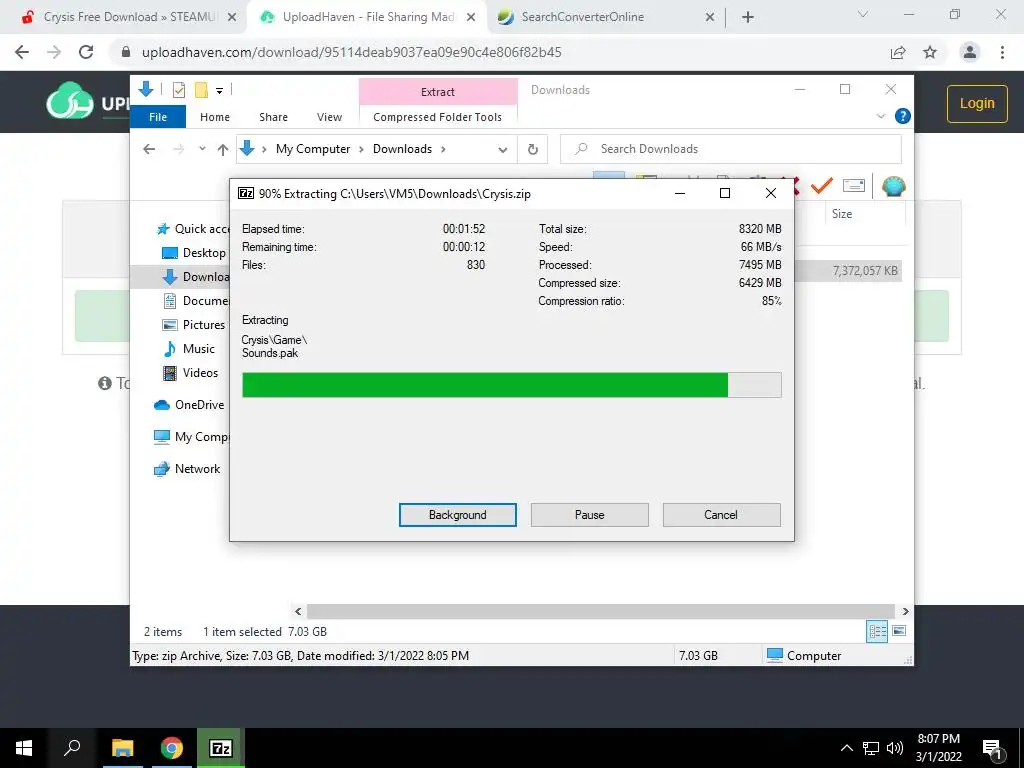Open Customize Quick Access Toolbar dropdown
This screenshot has width=1024, height=768.
point(220,91)
